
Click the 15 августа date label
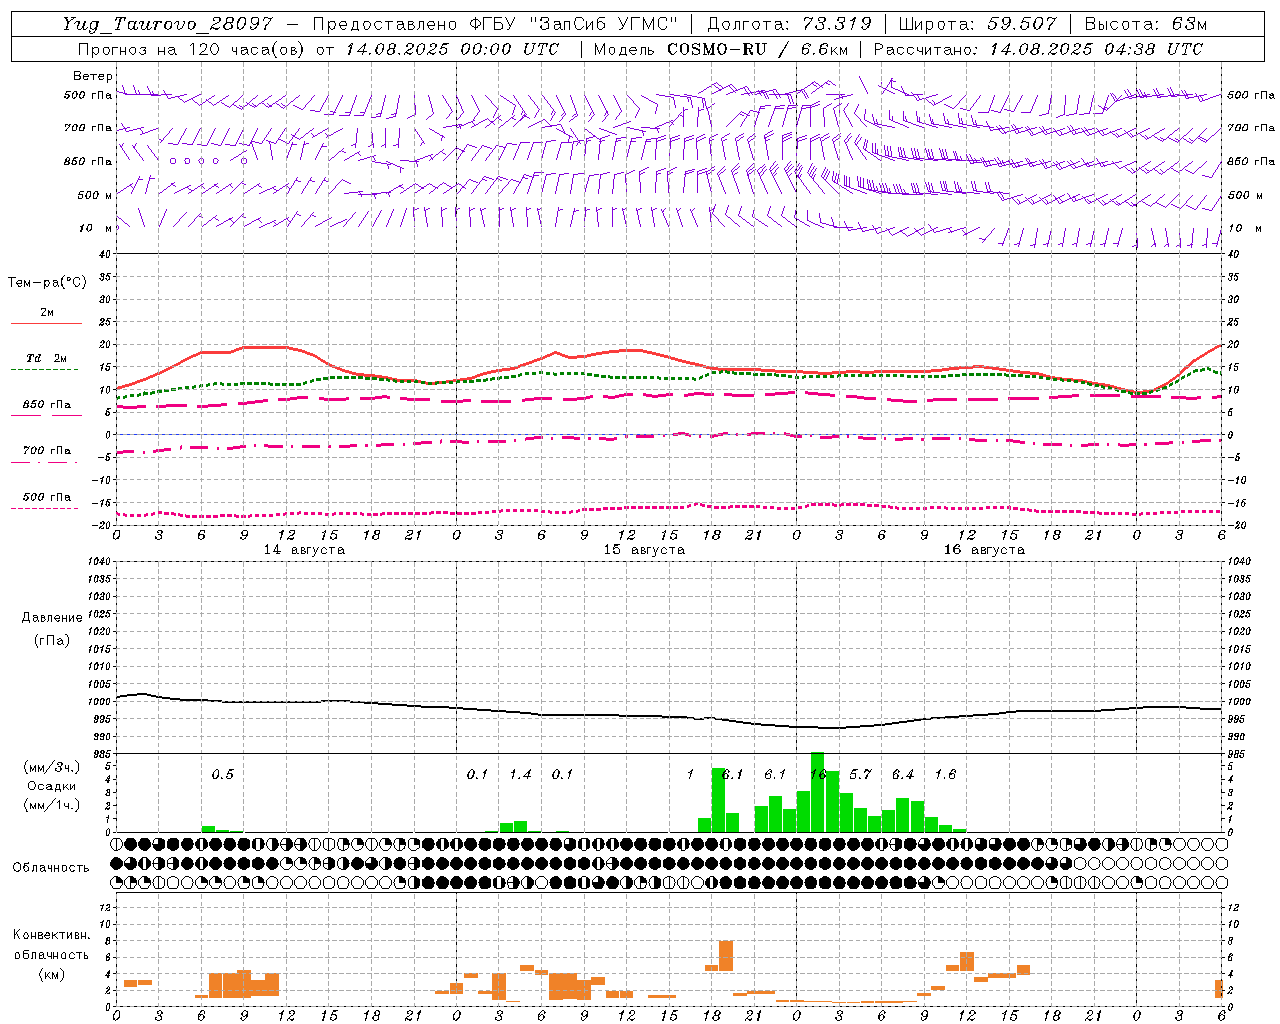[644, 550]
